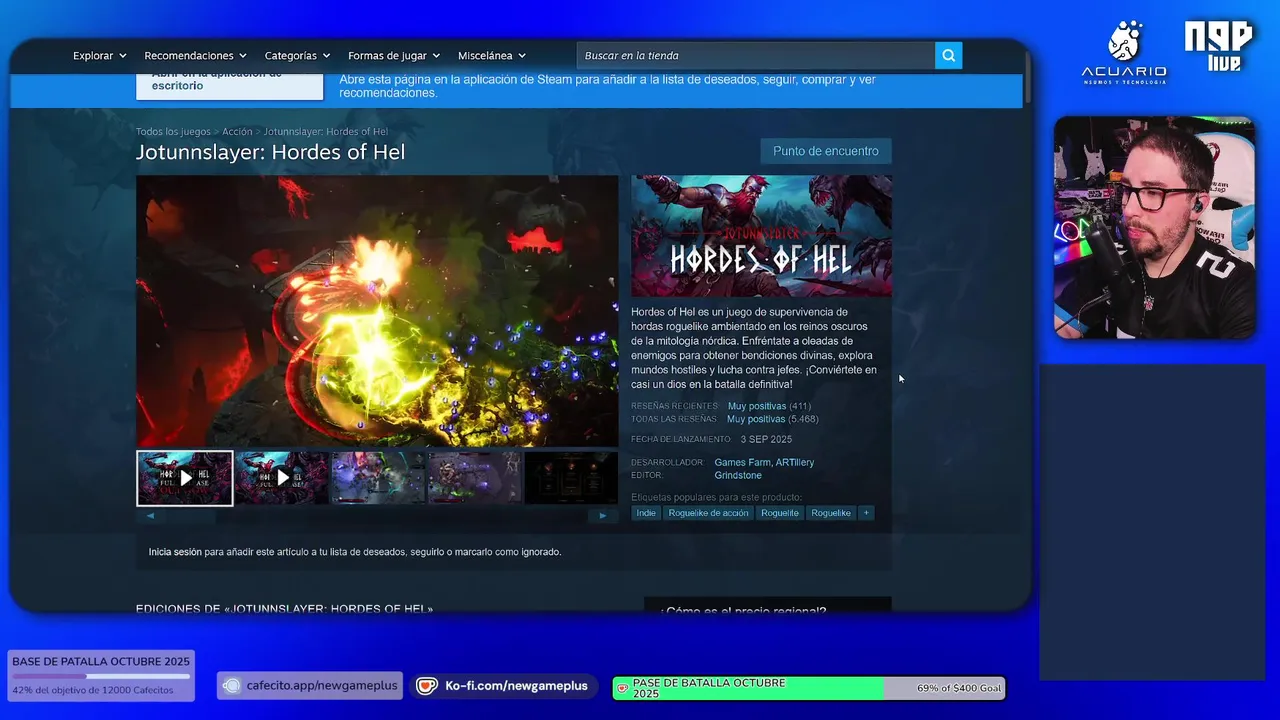Open the Grindstone publisher link
Viewport: 1280px width, 720px height.
(738, 475)
